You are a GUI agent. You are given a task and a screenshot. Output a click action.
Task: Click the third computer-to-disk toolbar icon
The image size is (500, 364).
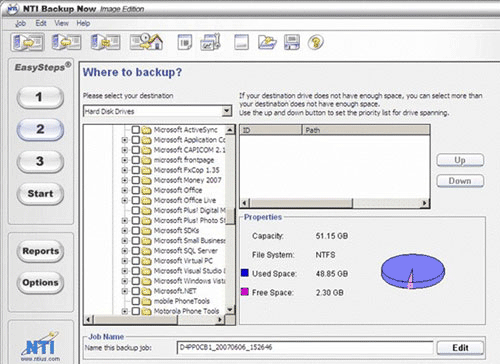point(106,42)
